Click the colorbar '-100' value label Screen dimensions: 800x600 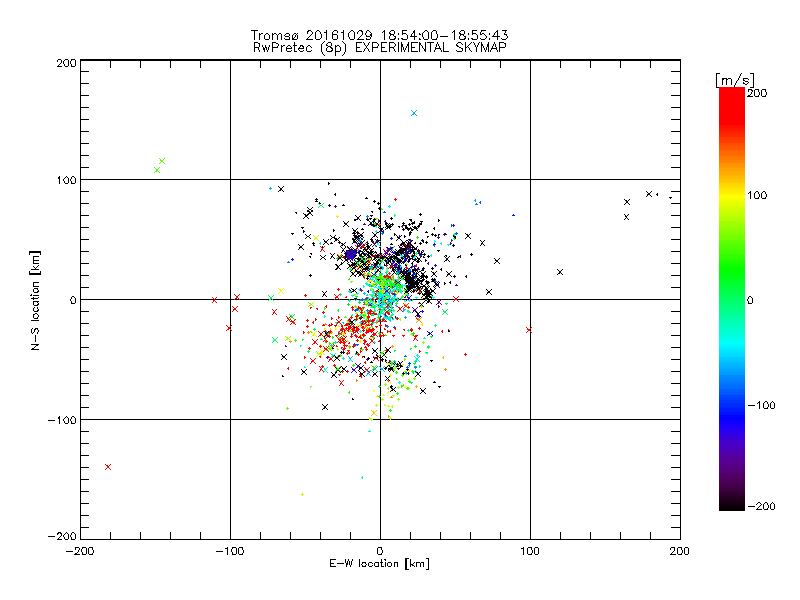coord(761,406)
